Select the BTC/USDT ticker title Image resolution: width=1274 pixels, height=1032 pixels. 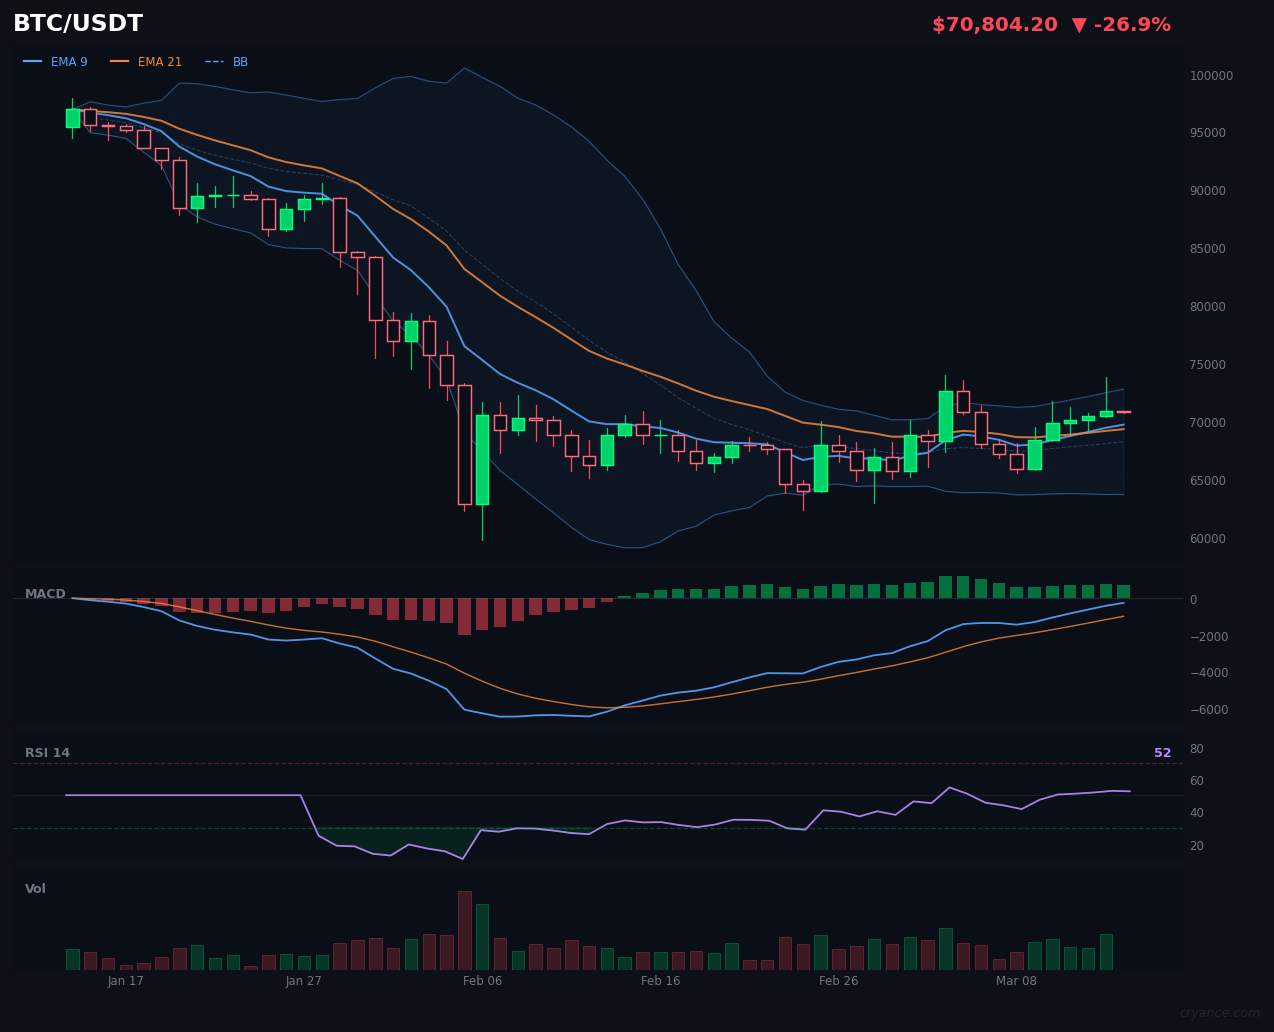77,23
